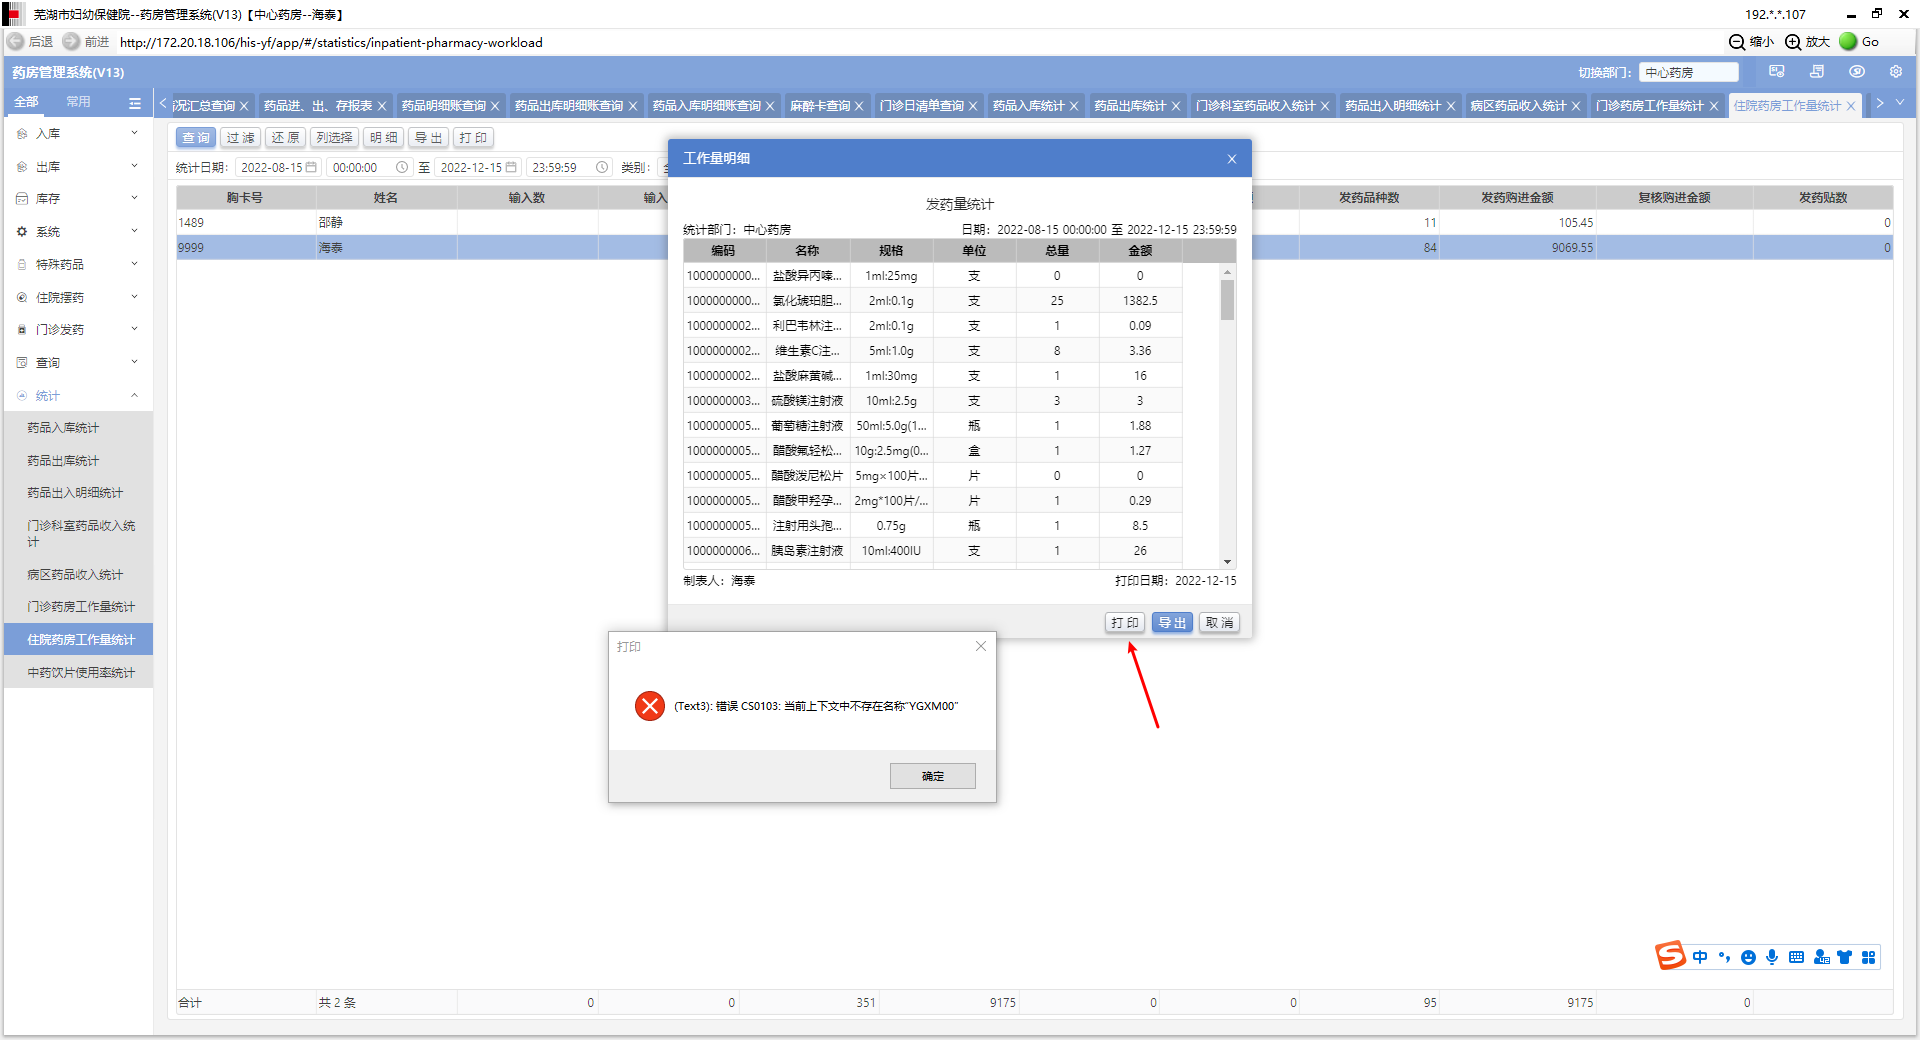
Task: Open the 药品出库统计 tab
Action: click(1130, 106)
